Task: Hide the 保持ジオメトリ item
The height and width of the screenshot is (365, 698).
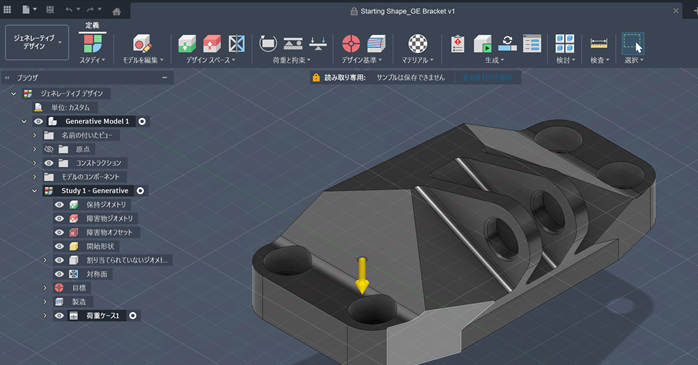Action: [59, 205]
